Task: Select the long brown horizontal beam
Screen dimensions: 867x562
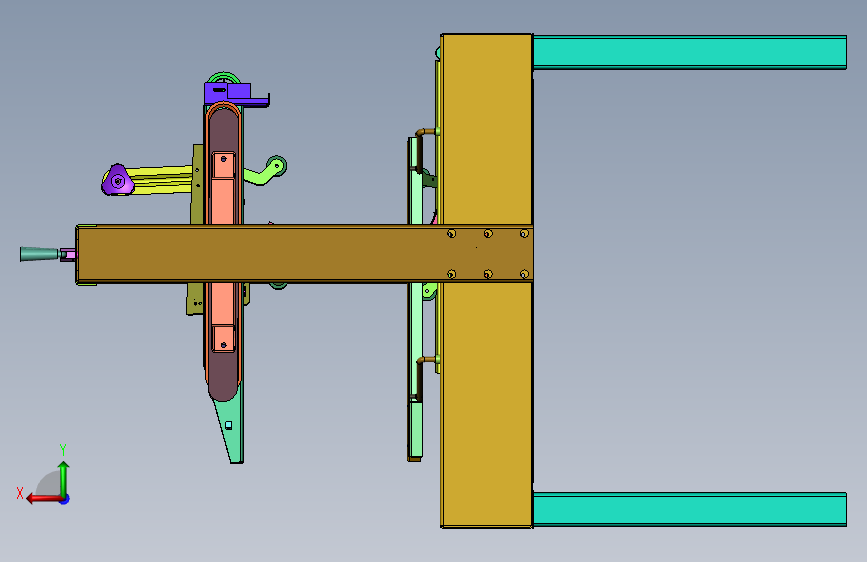Action: click(x=304, y=254)
